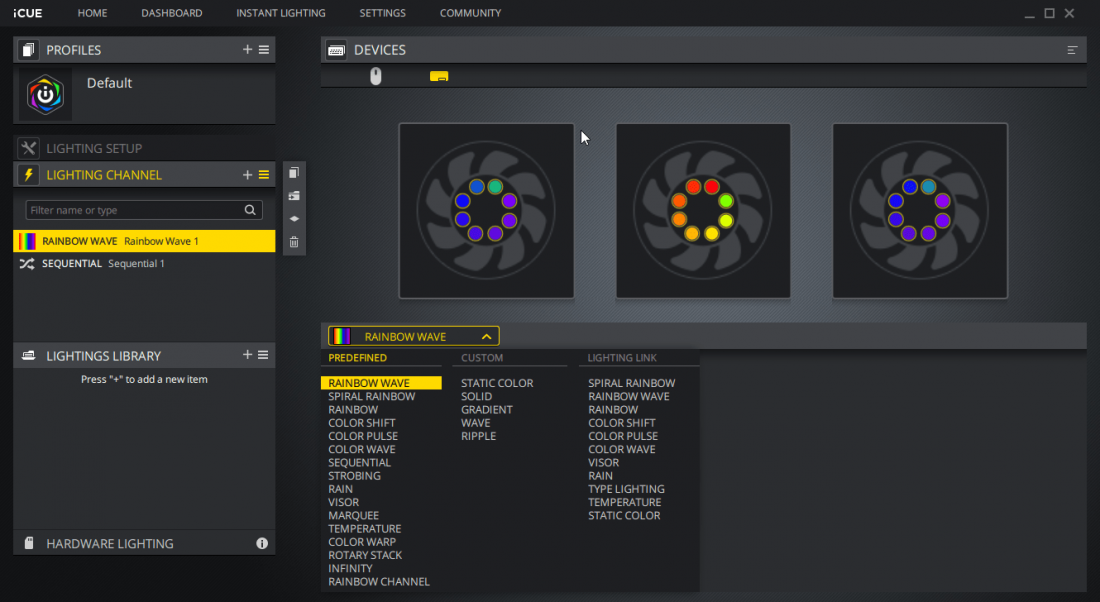Open the Profiles panel hamburger menu
The image size is (1100, 602).
[264, 50]
